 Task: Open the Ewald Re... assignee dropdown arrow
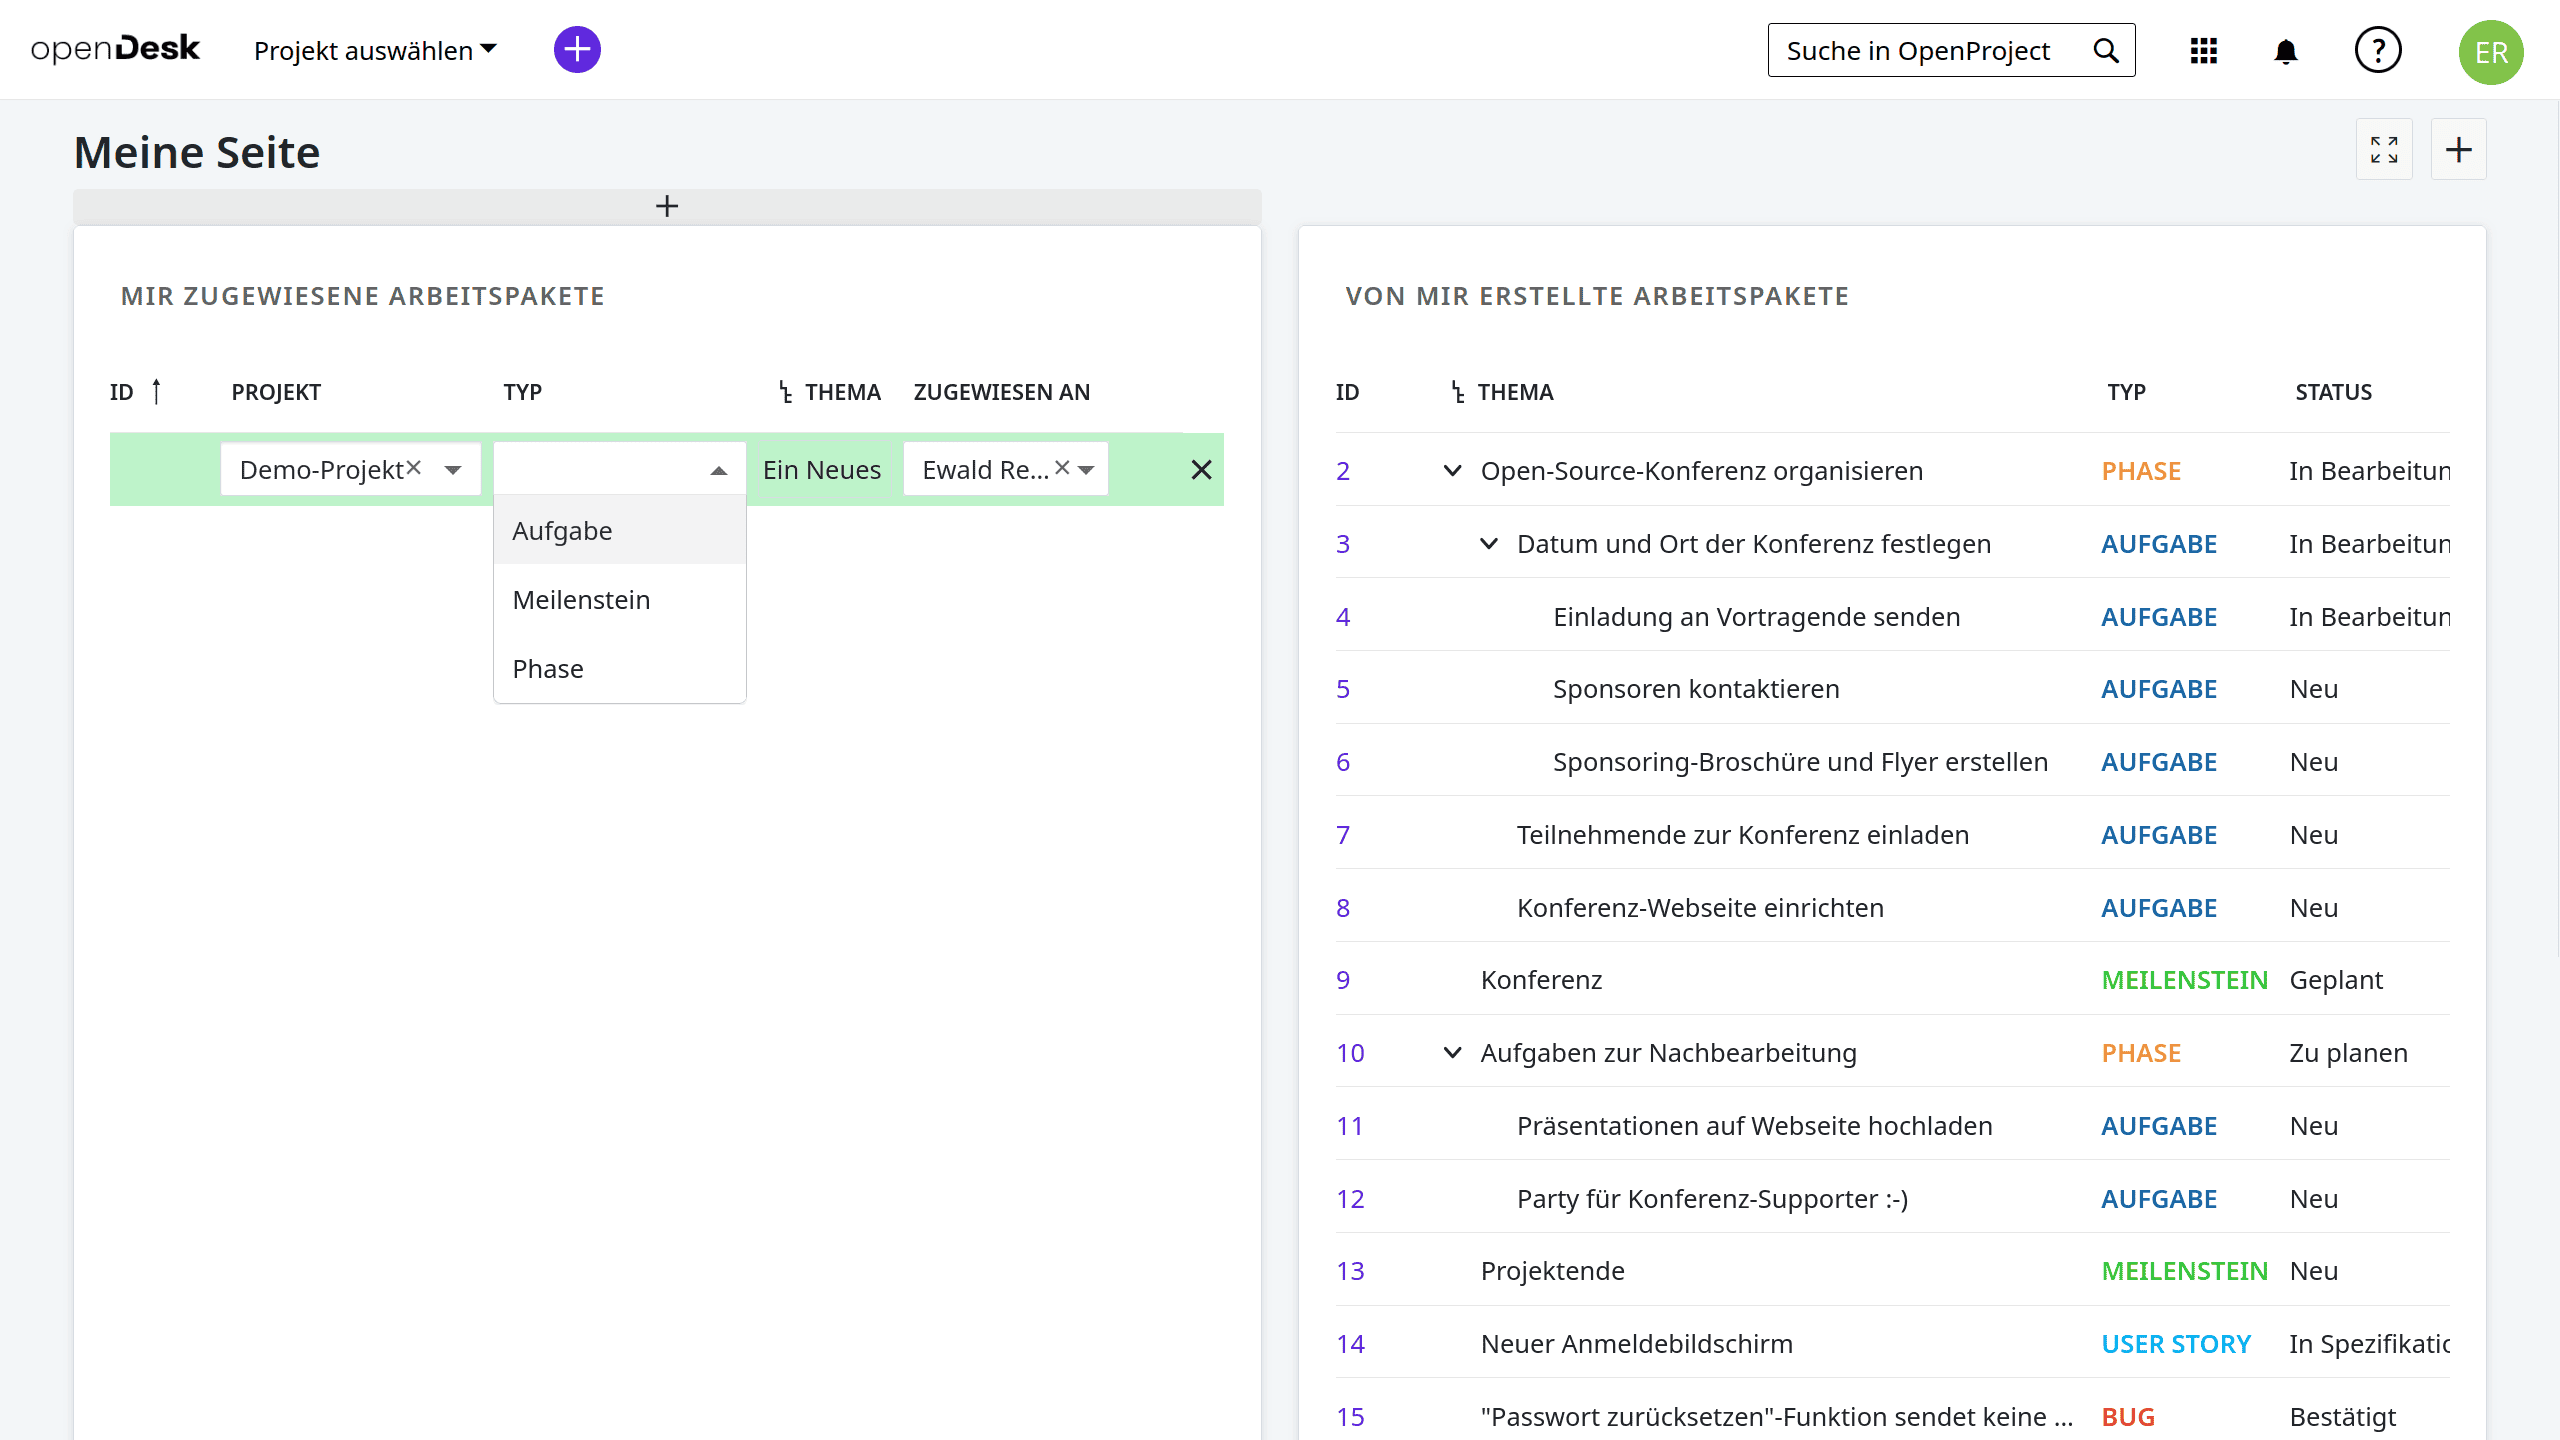(1087, 470)
